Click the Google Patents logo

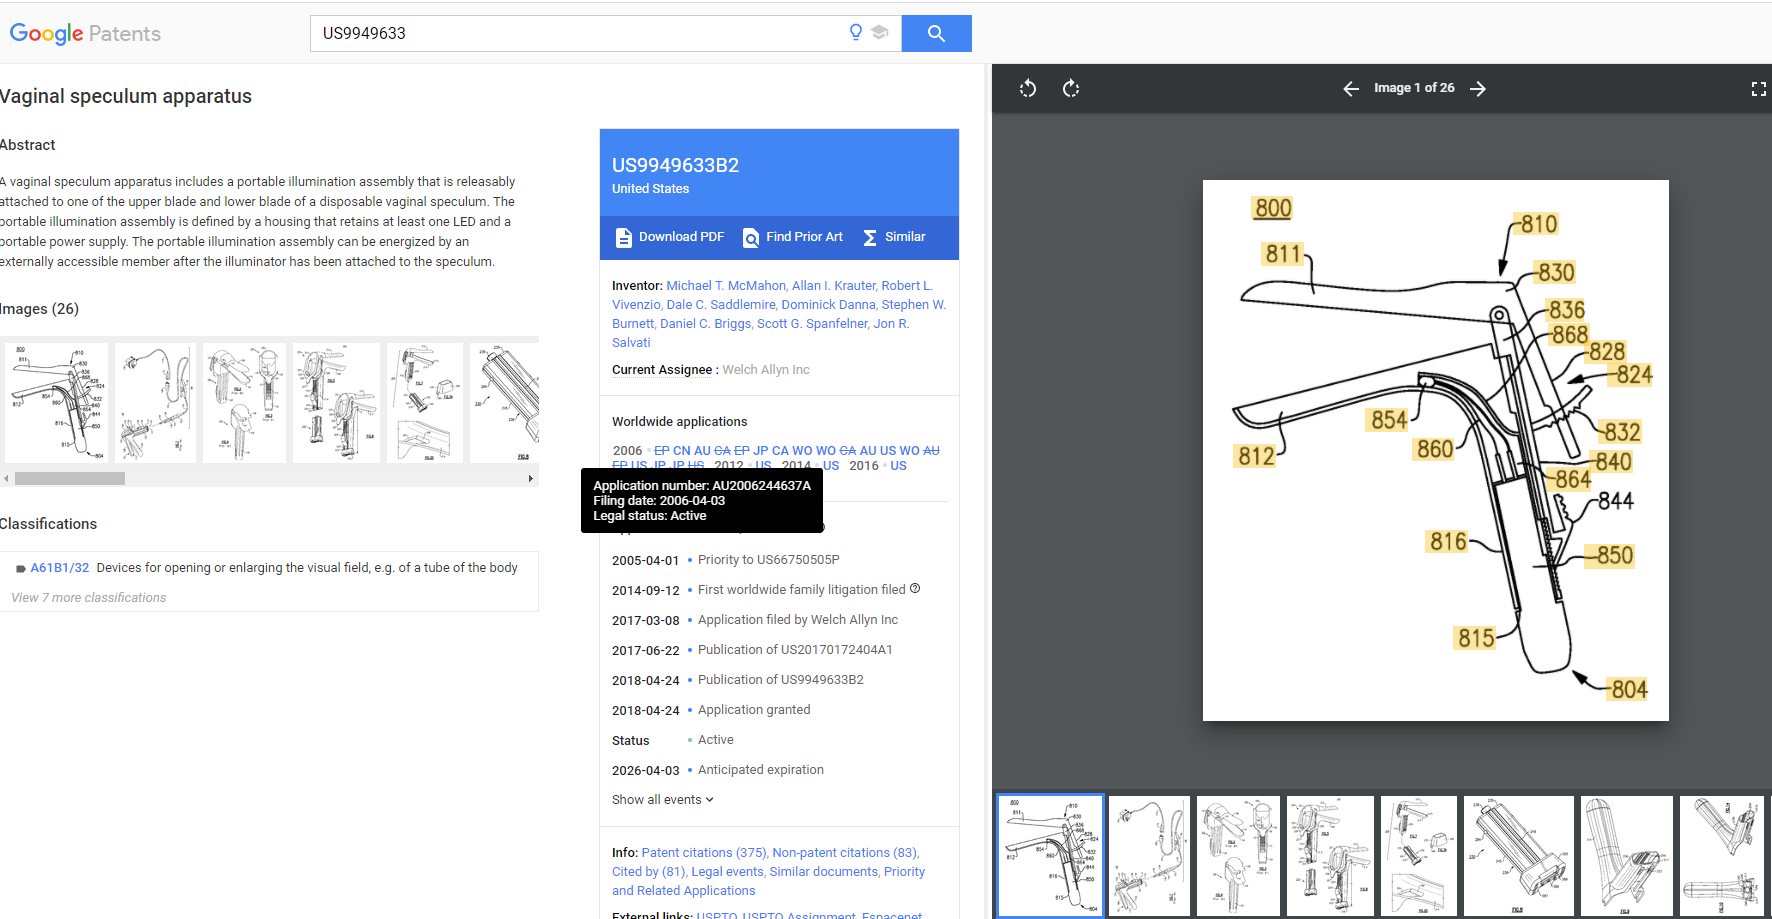pyautogui.click(x=85, y=33)
